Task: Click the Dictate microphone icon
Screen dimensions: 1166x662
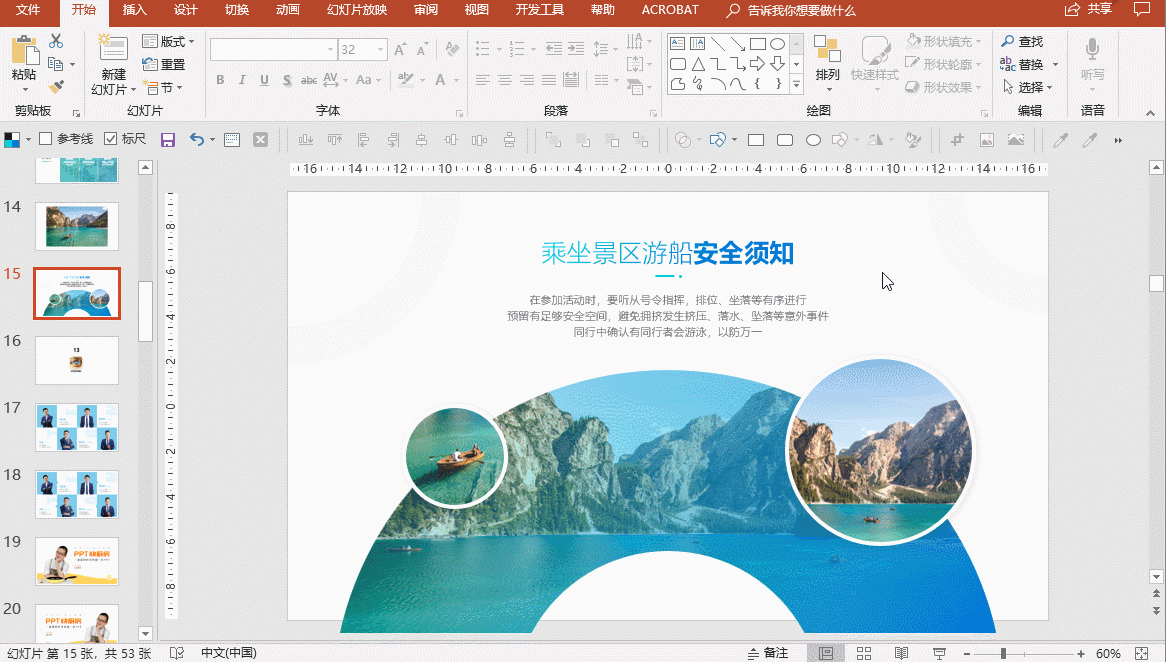Action: [x=1092, y=50]
